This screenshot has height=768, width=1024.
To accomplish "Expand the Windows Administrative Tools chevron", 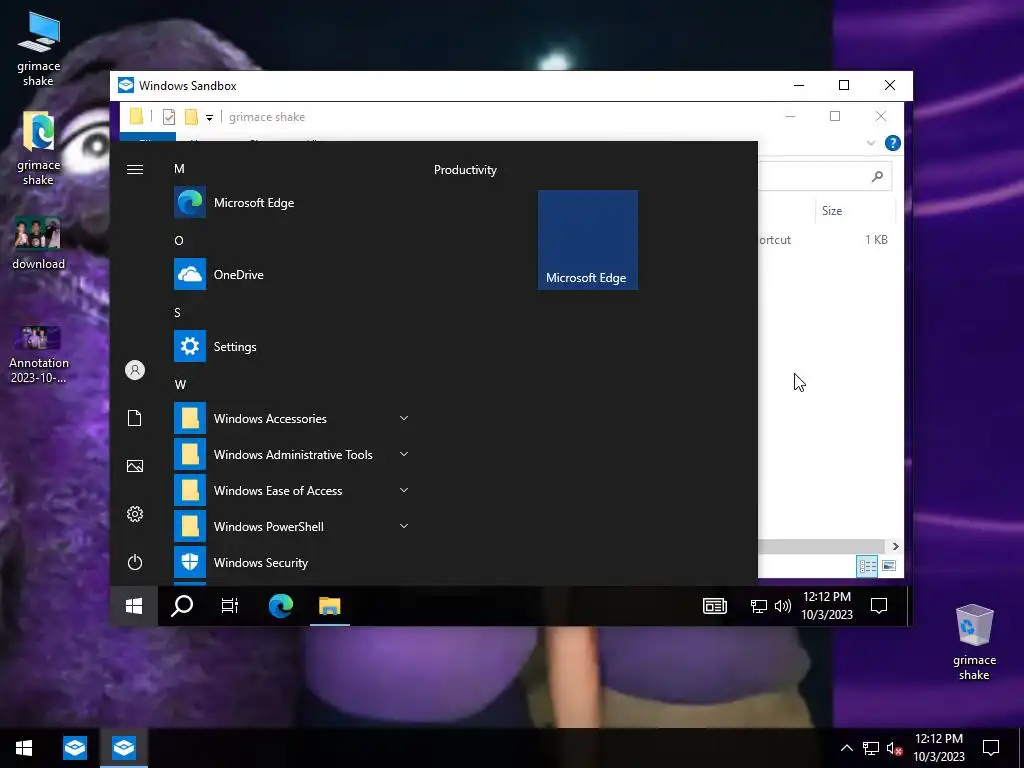I will pos(404,454).
